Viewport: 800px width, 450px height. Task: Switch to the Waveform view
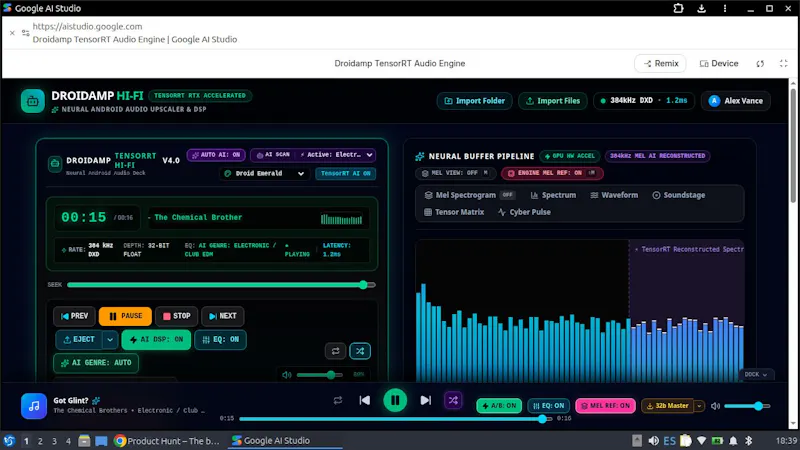click(614, 195)
